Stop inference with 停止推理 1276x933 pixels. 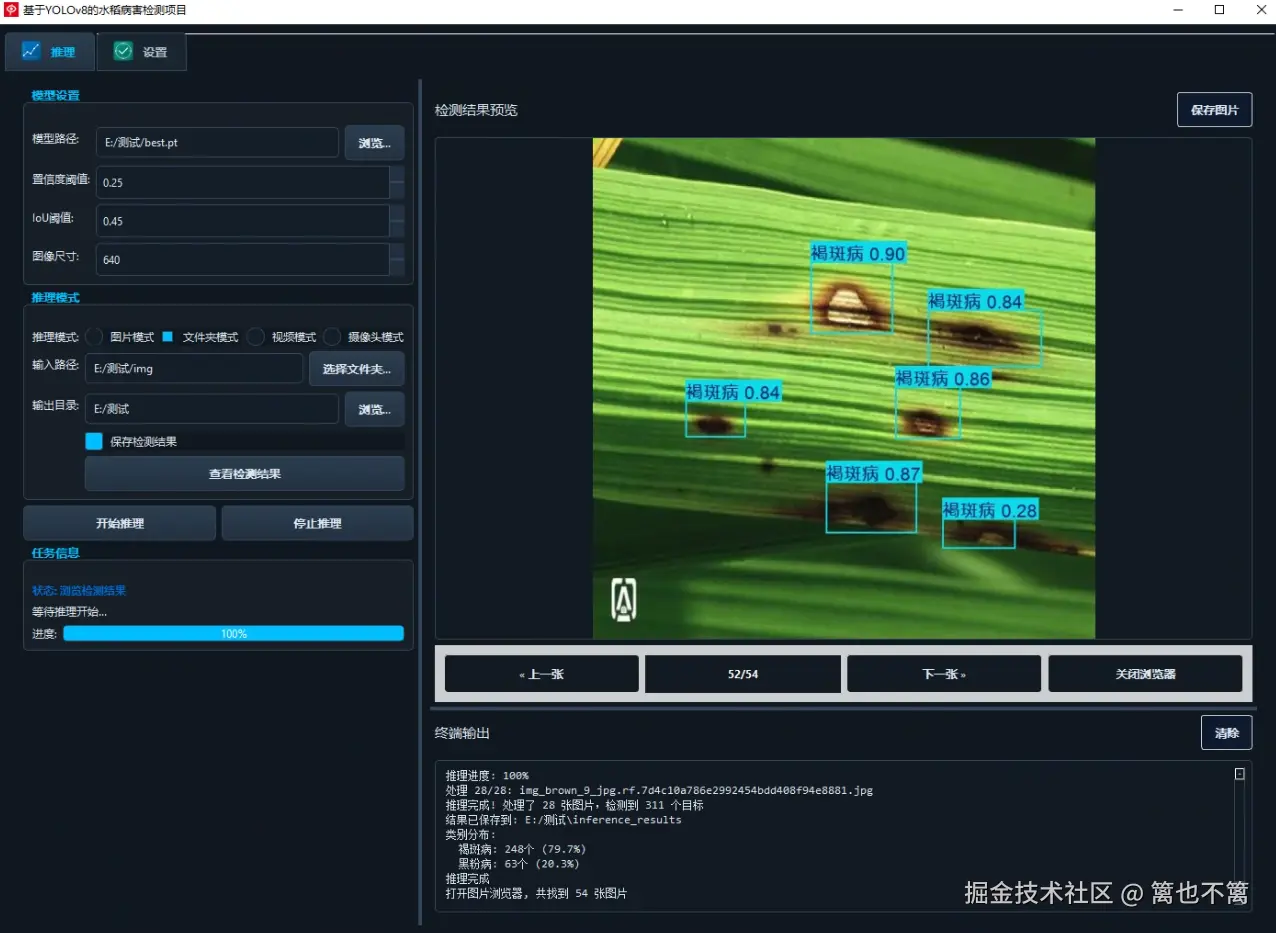pos(317,523)
